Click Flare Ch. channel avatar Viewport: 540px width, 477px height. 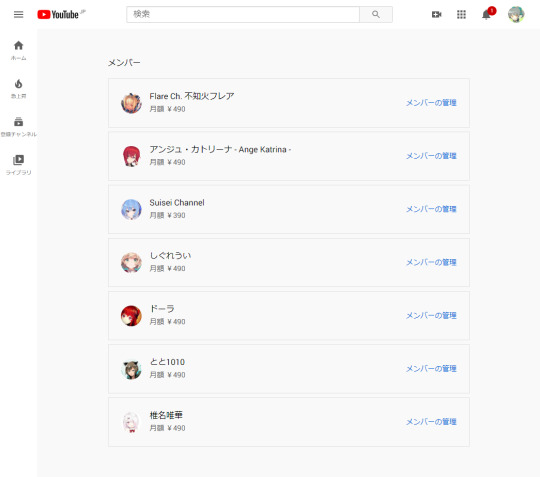131,103
